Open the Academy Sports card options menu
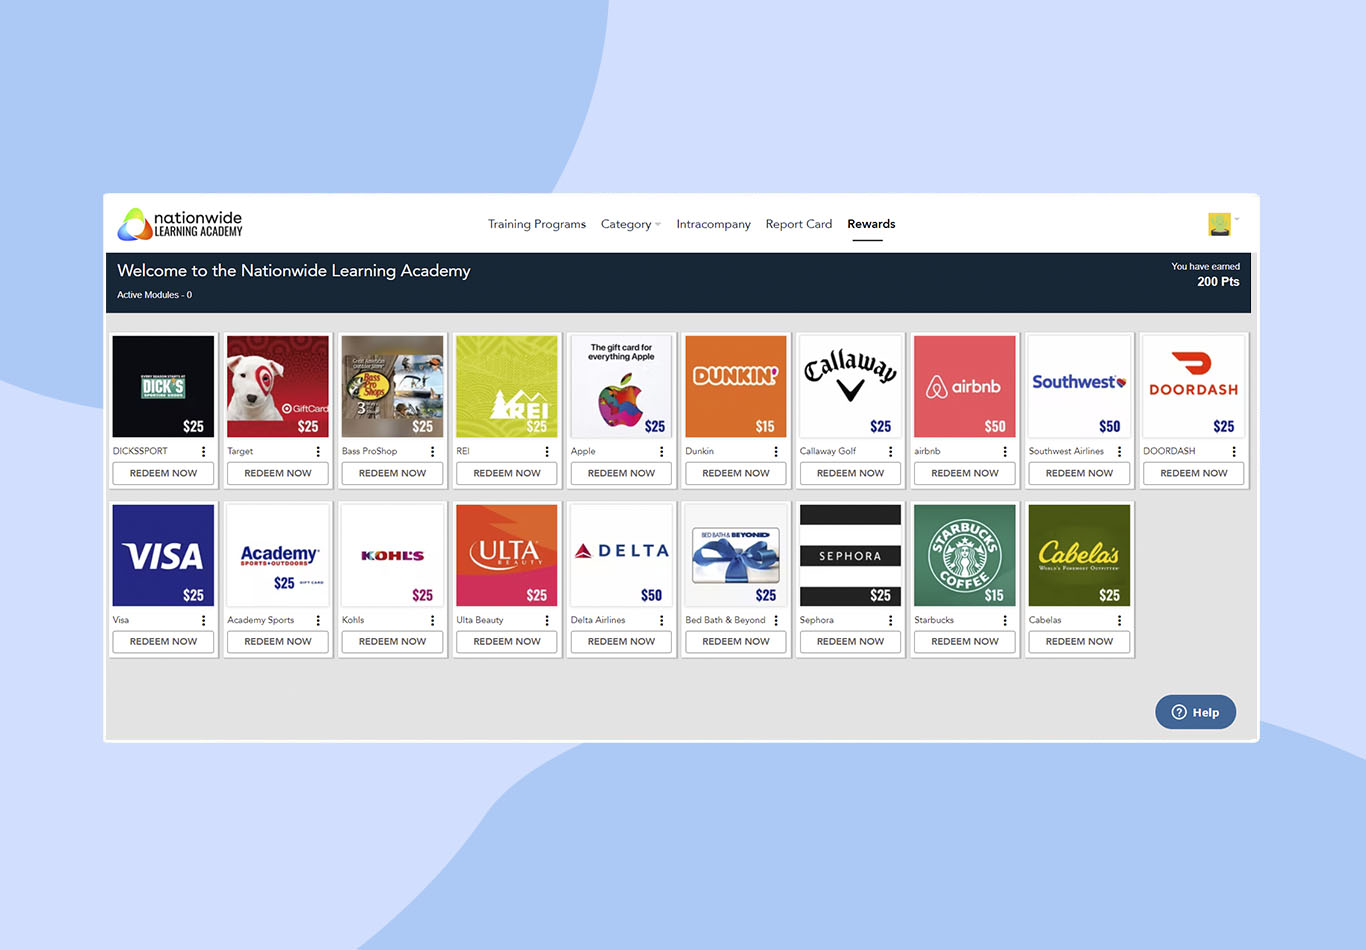 click(x=318, y=621)
